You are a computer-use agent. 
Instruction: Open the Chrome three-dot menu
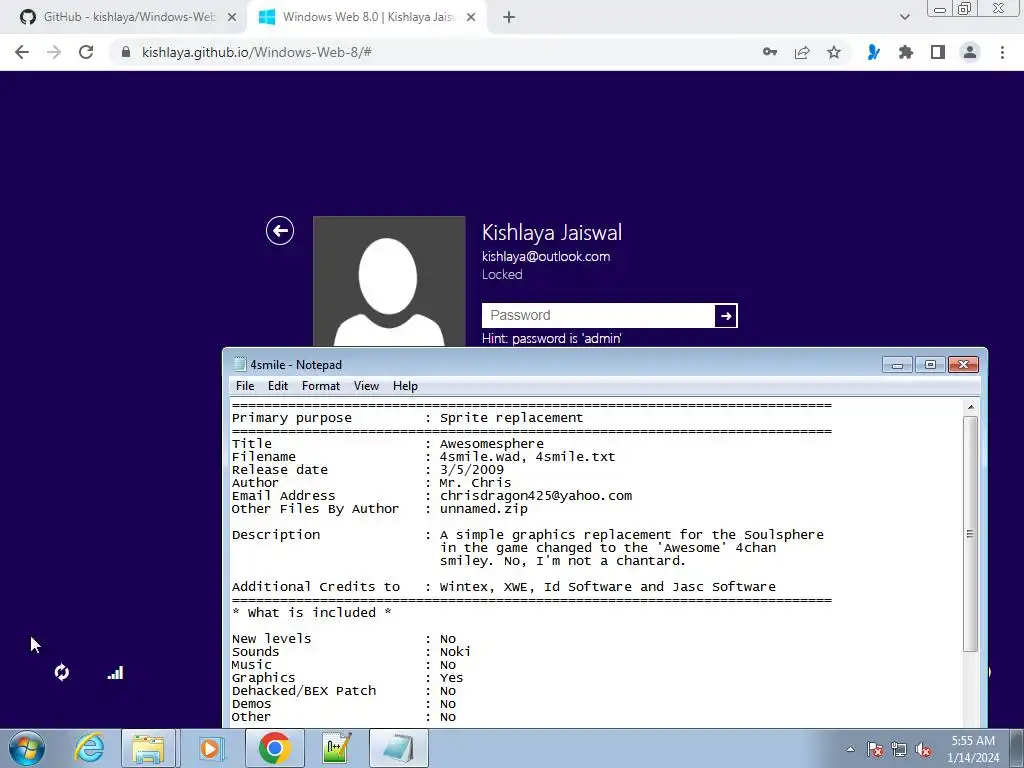coord(1002,52)
